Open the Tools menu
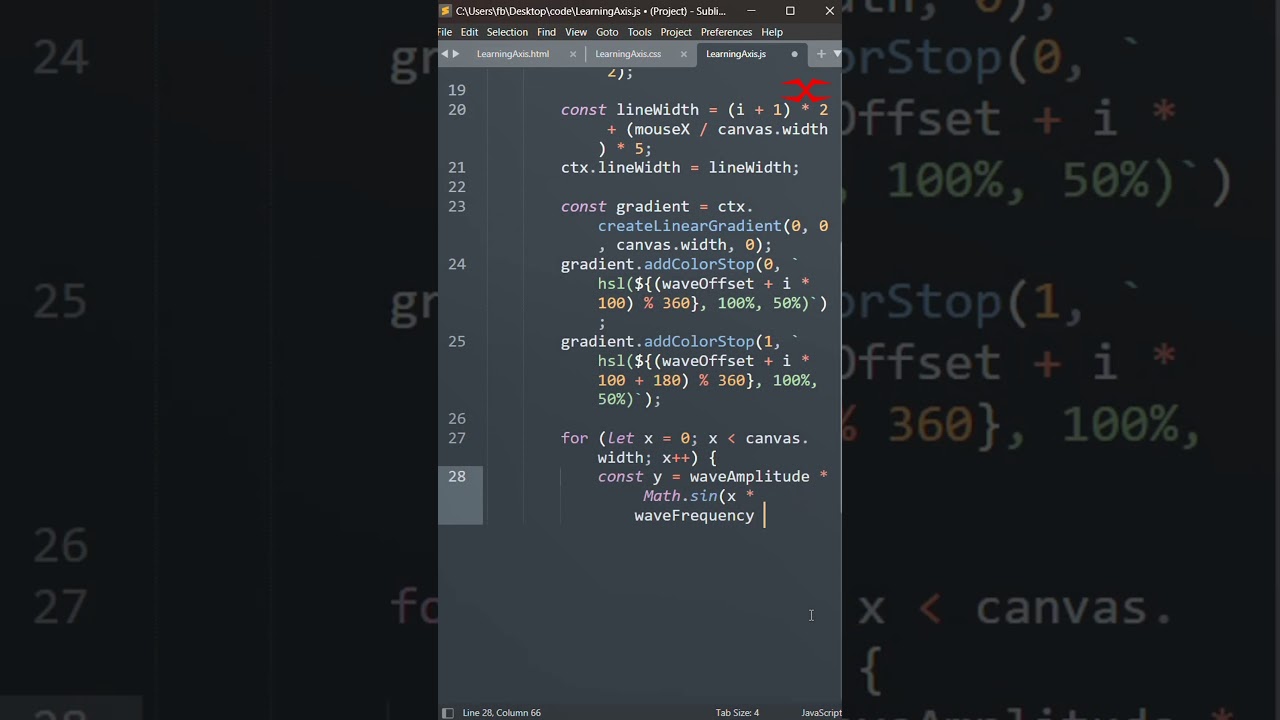1280x720 pixels. coord(640,32)
